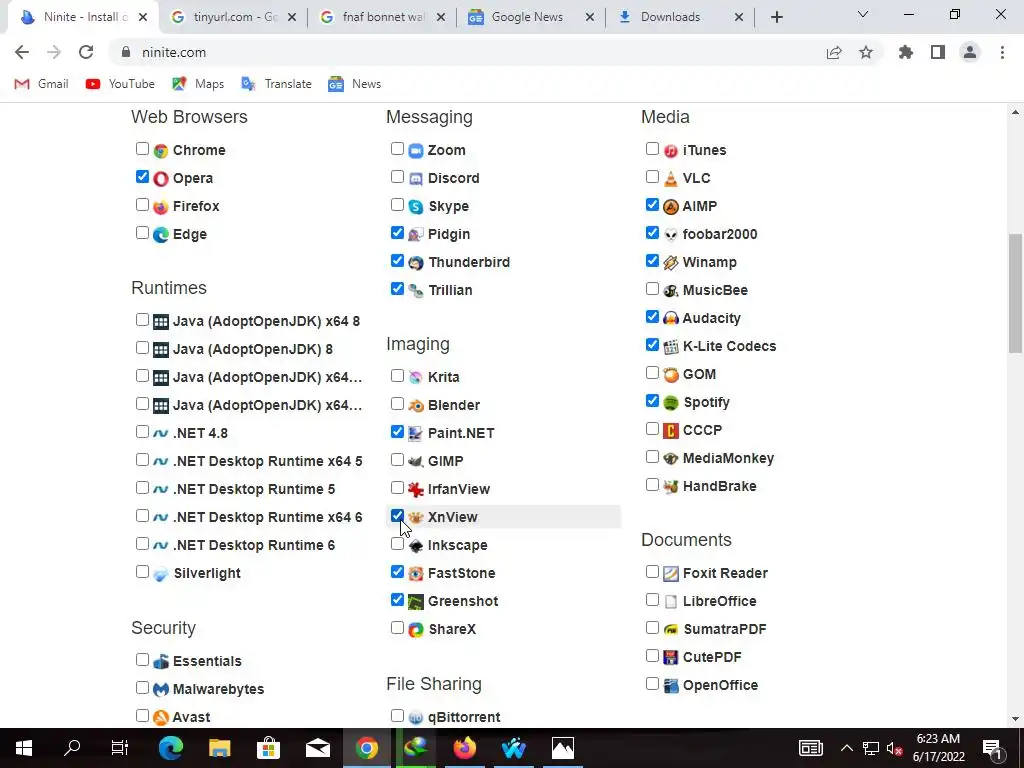
Task: Open the Maps bookmark
Action: [199, 84]
